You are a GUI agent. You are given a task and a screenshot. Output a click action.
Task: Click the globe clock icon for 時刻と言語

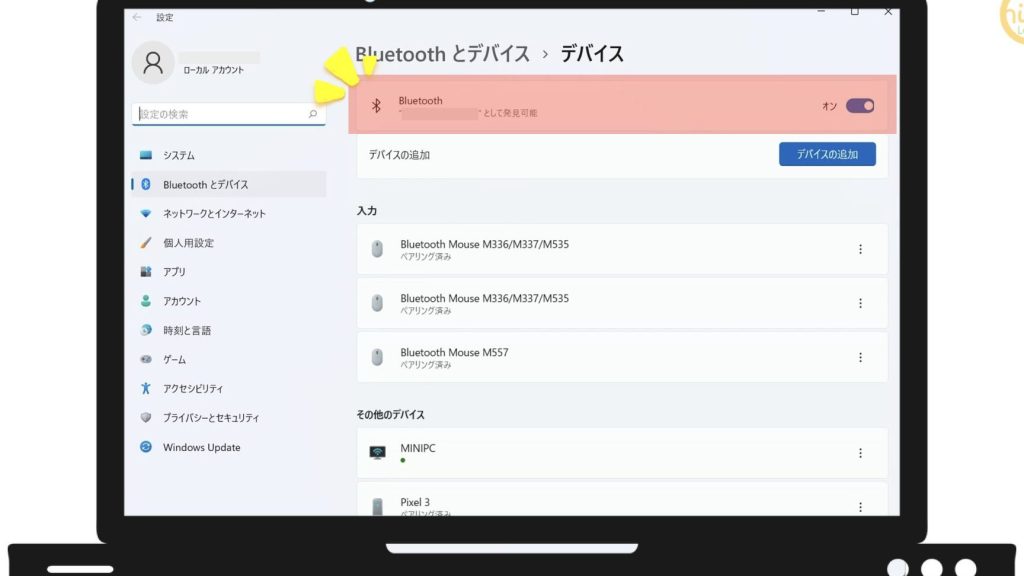[146, 330]
